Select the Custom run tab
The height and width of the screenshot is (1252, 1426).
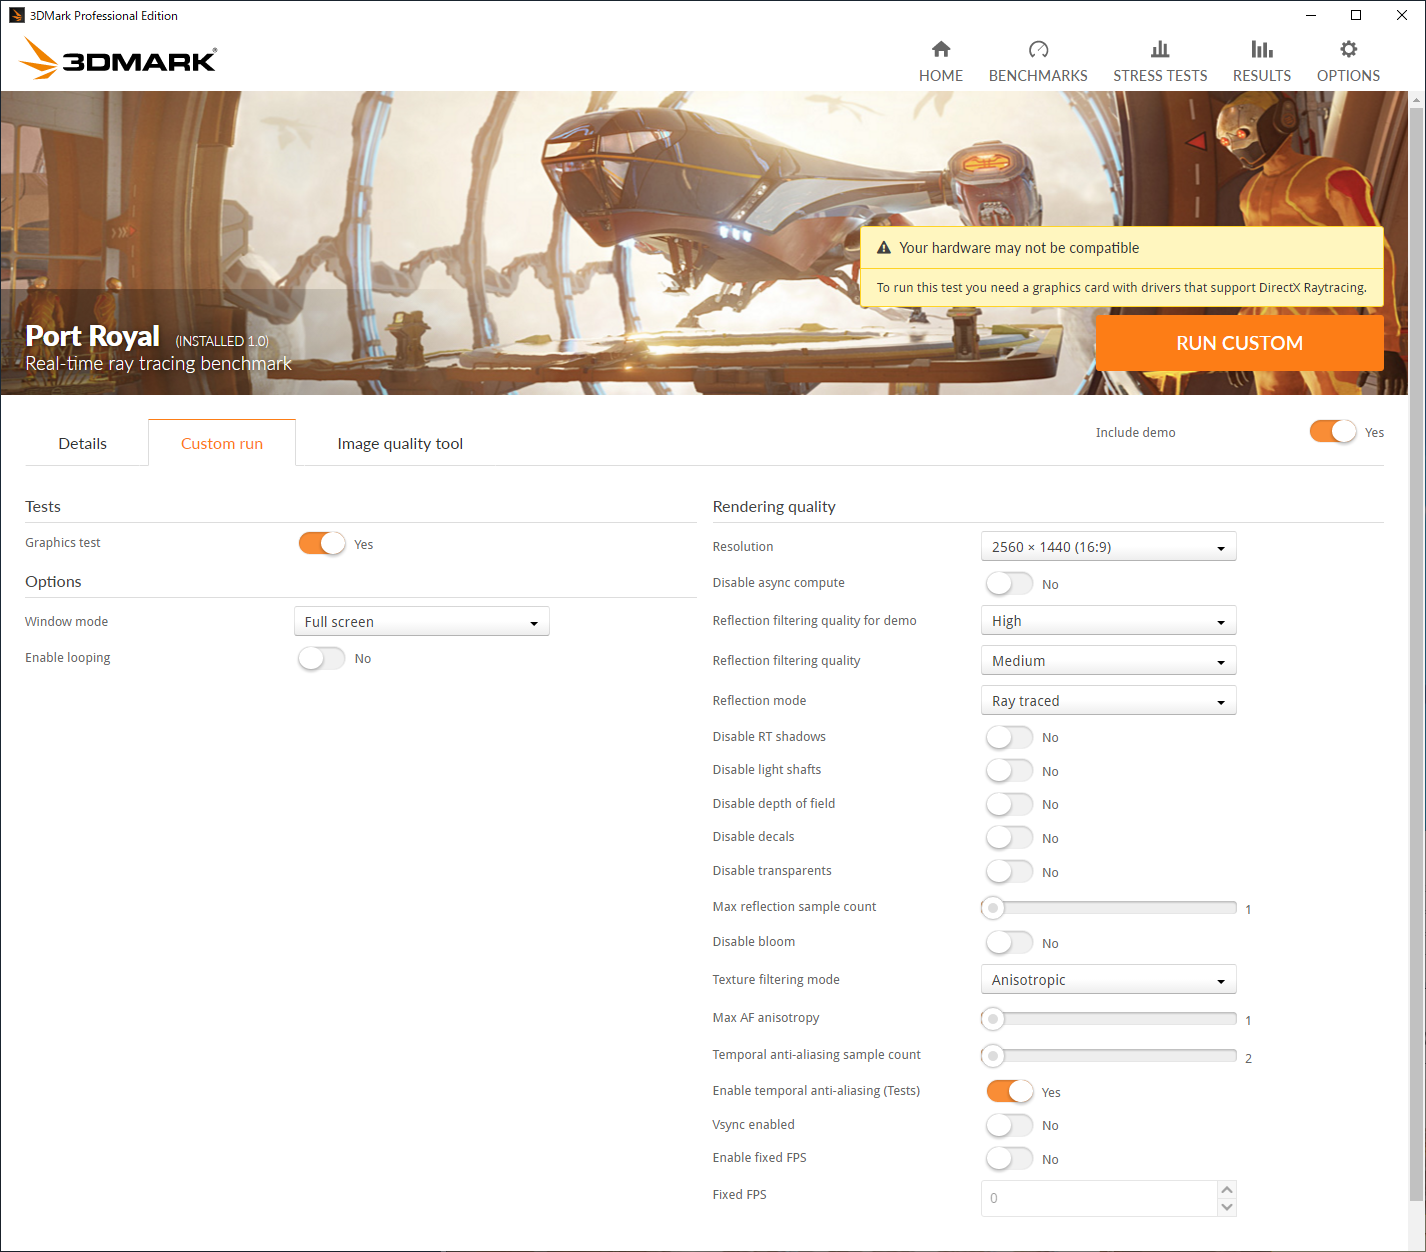222,443
